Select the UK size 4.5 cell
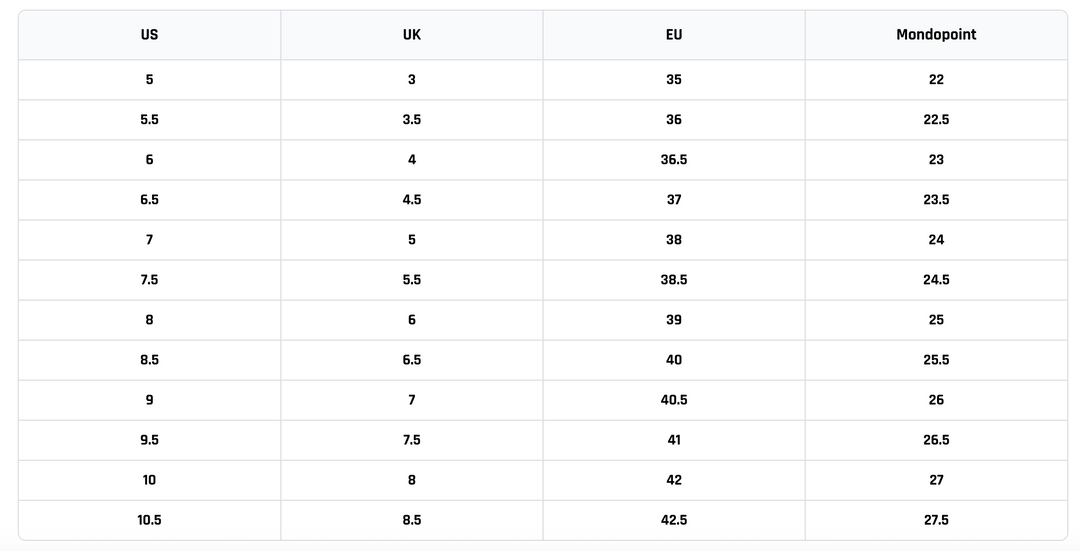Screen dimensions: 1080x551 pos(411,200)
